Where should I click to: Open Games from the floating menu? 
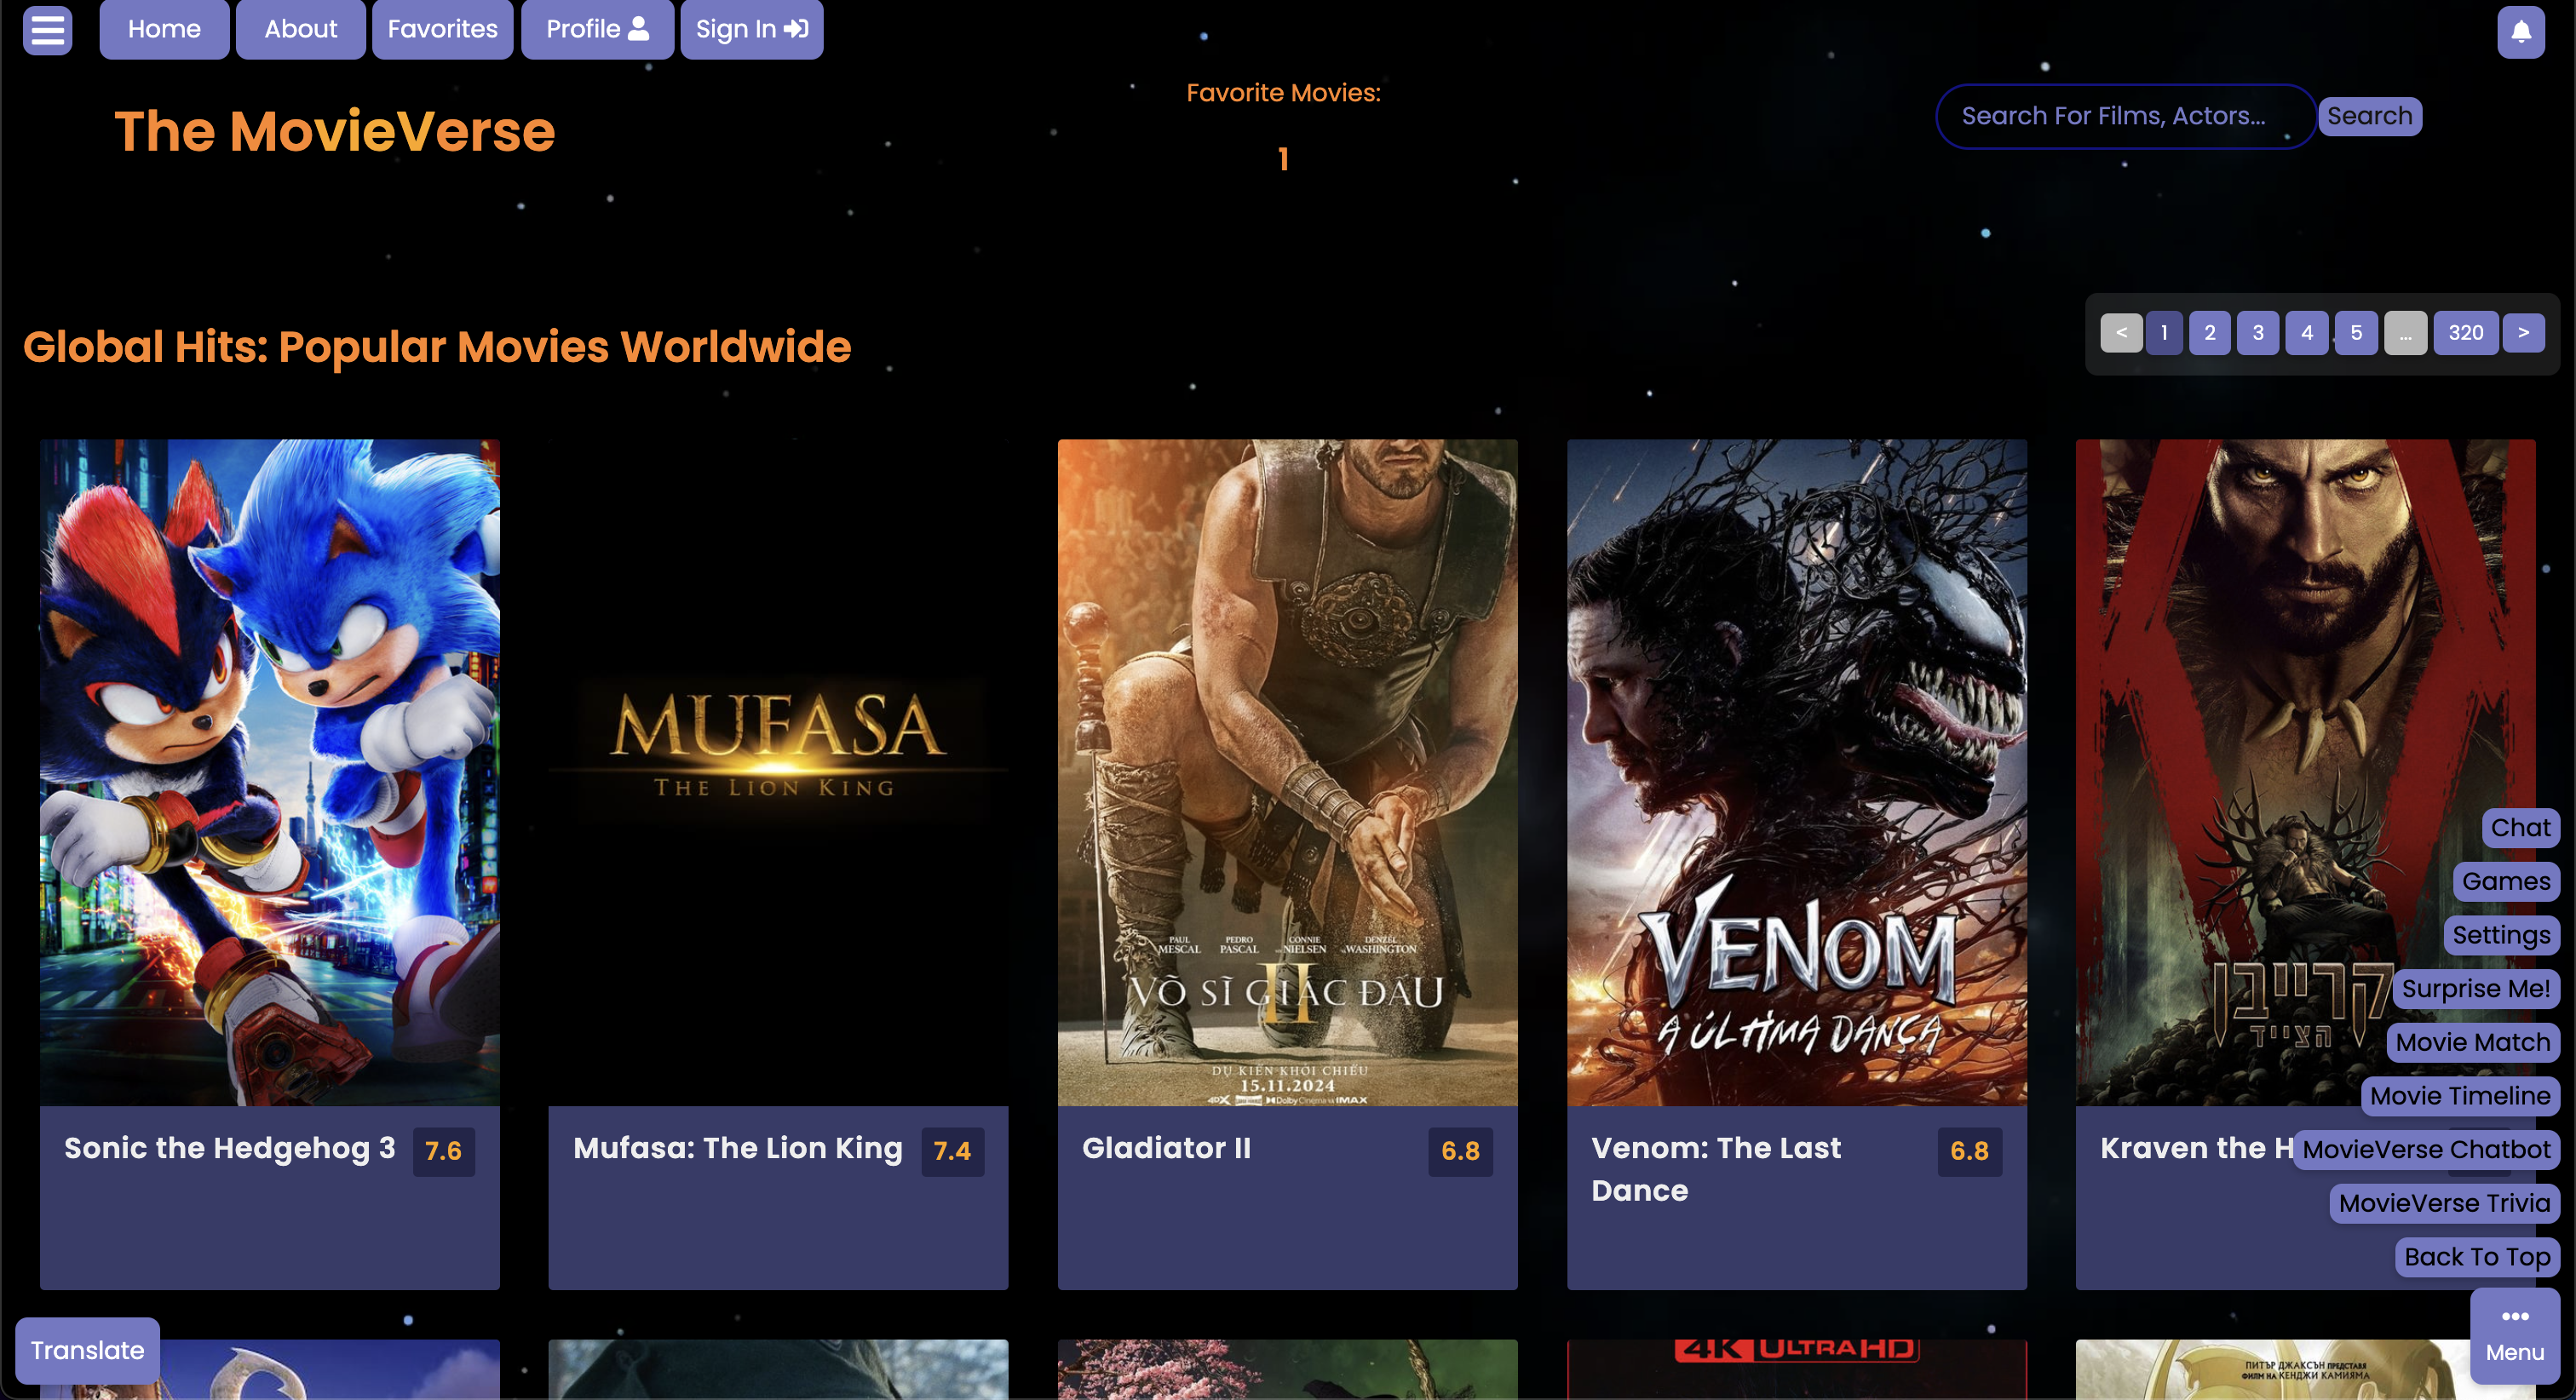[2506, 882]
